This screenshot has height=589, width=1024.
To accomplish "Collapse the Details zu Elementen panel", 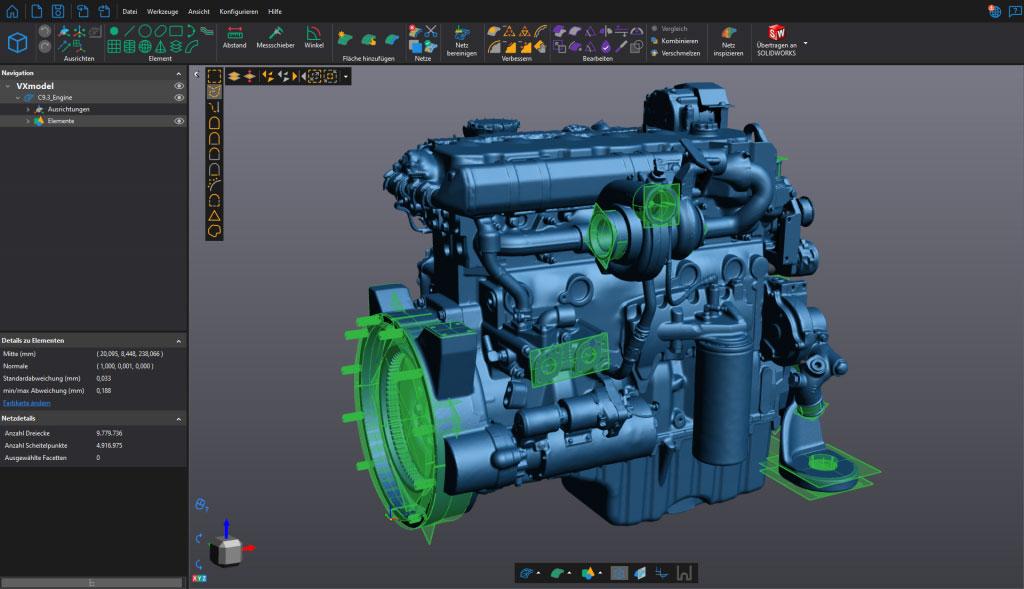I will tap(179, 341).
